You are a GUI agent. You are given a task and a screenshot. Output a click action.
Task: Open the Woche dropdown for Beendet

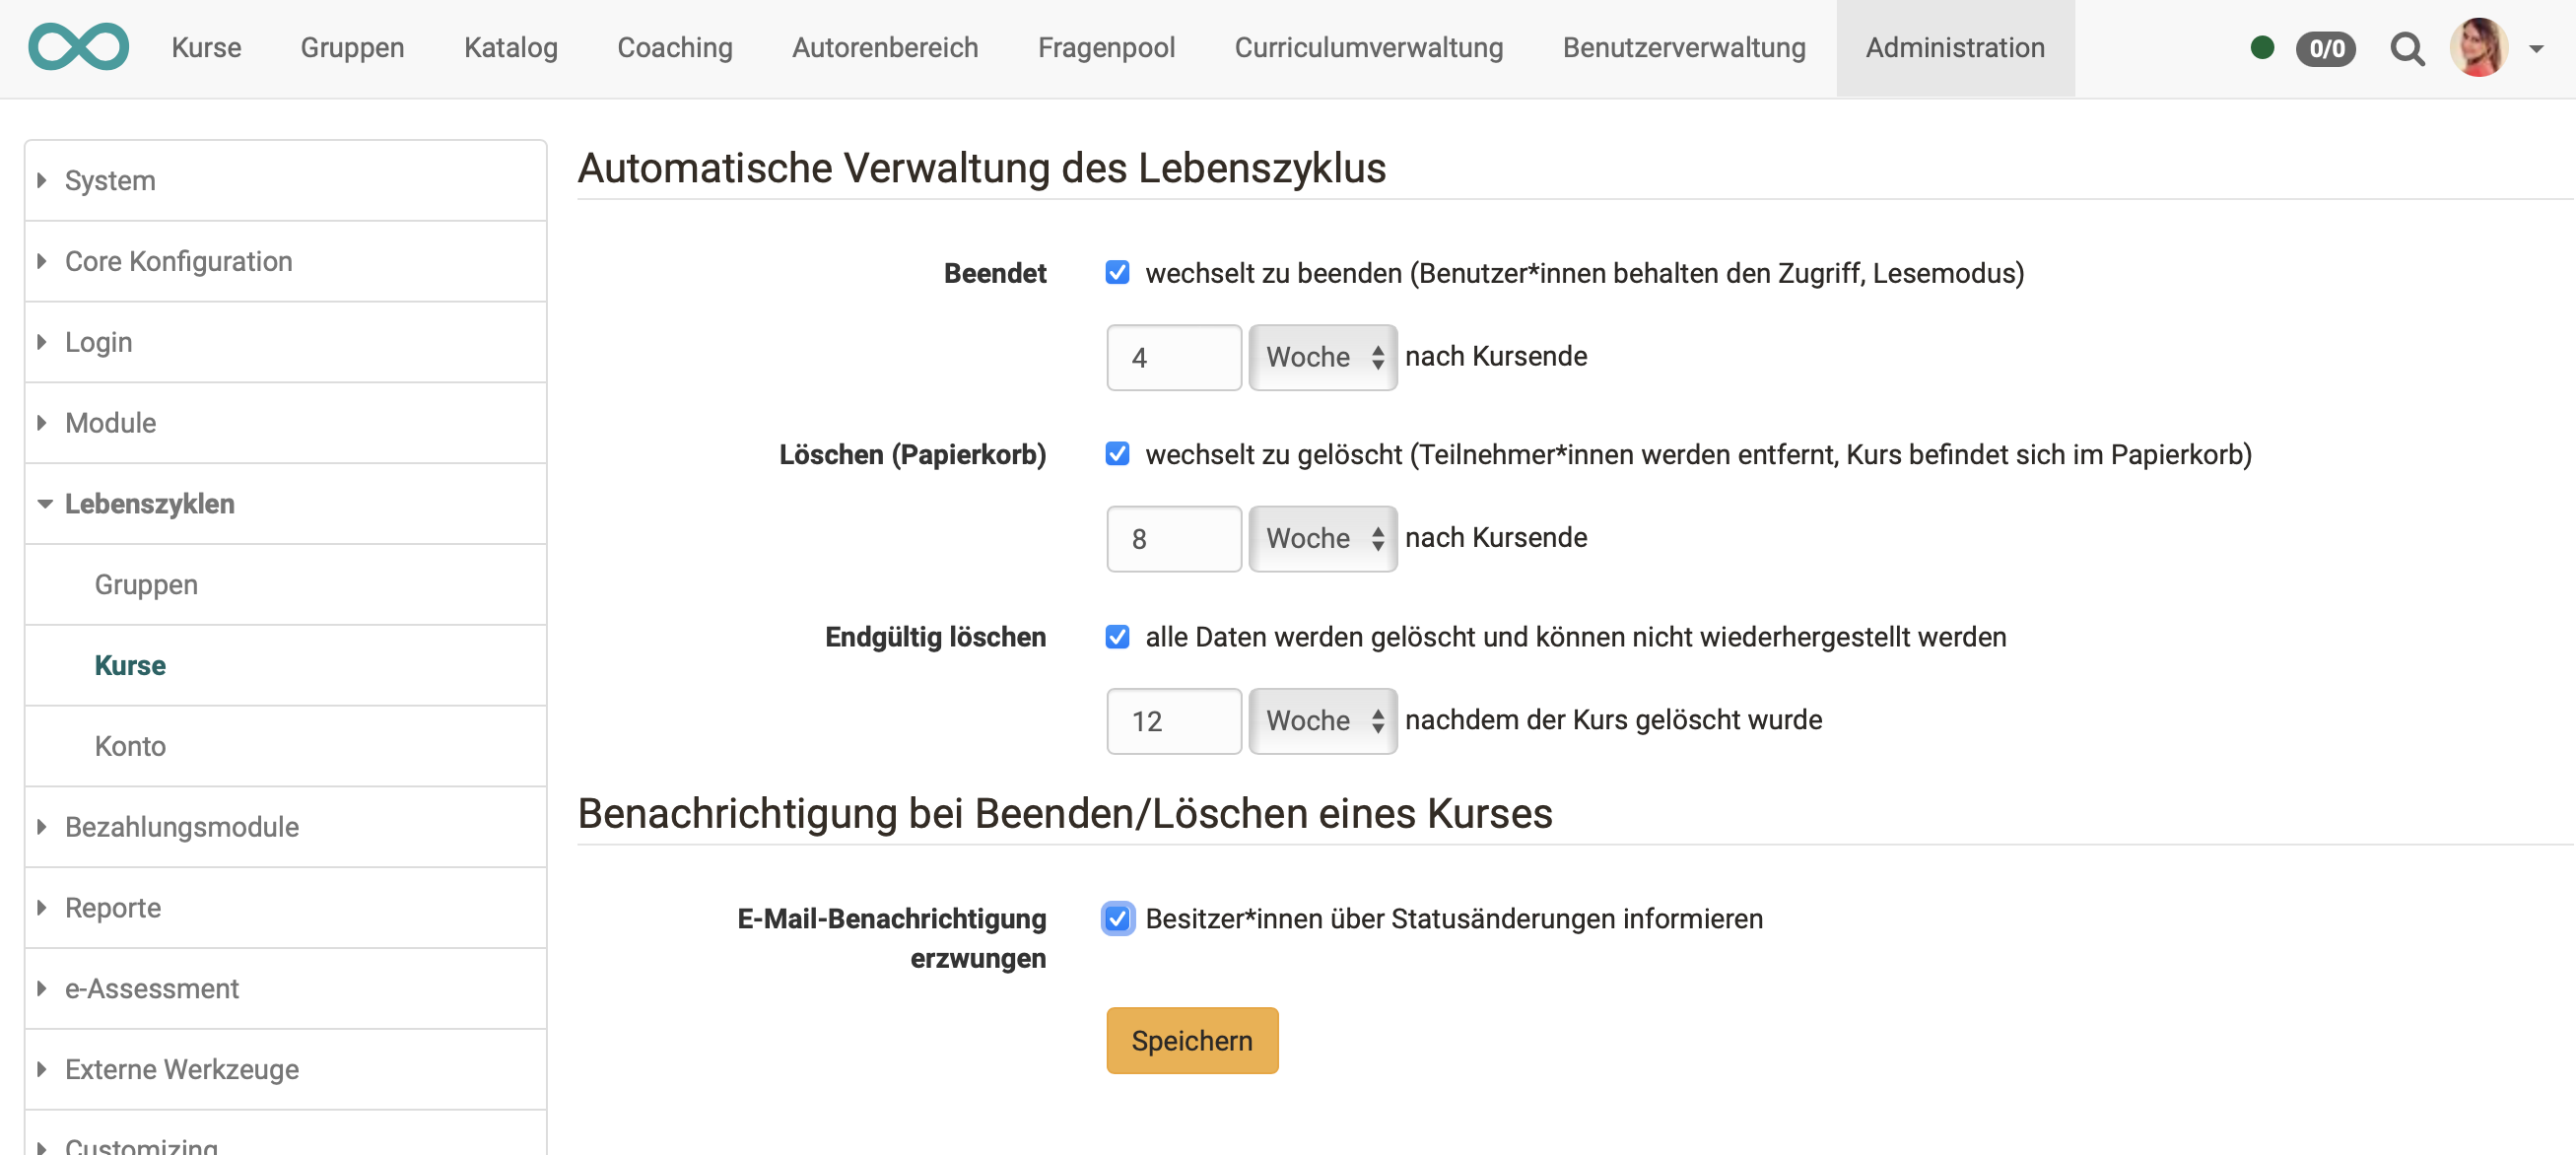tap(1322, 357)
